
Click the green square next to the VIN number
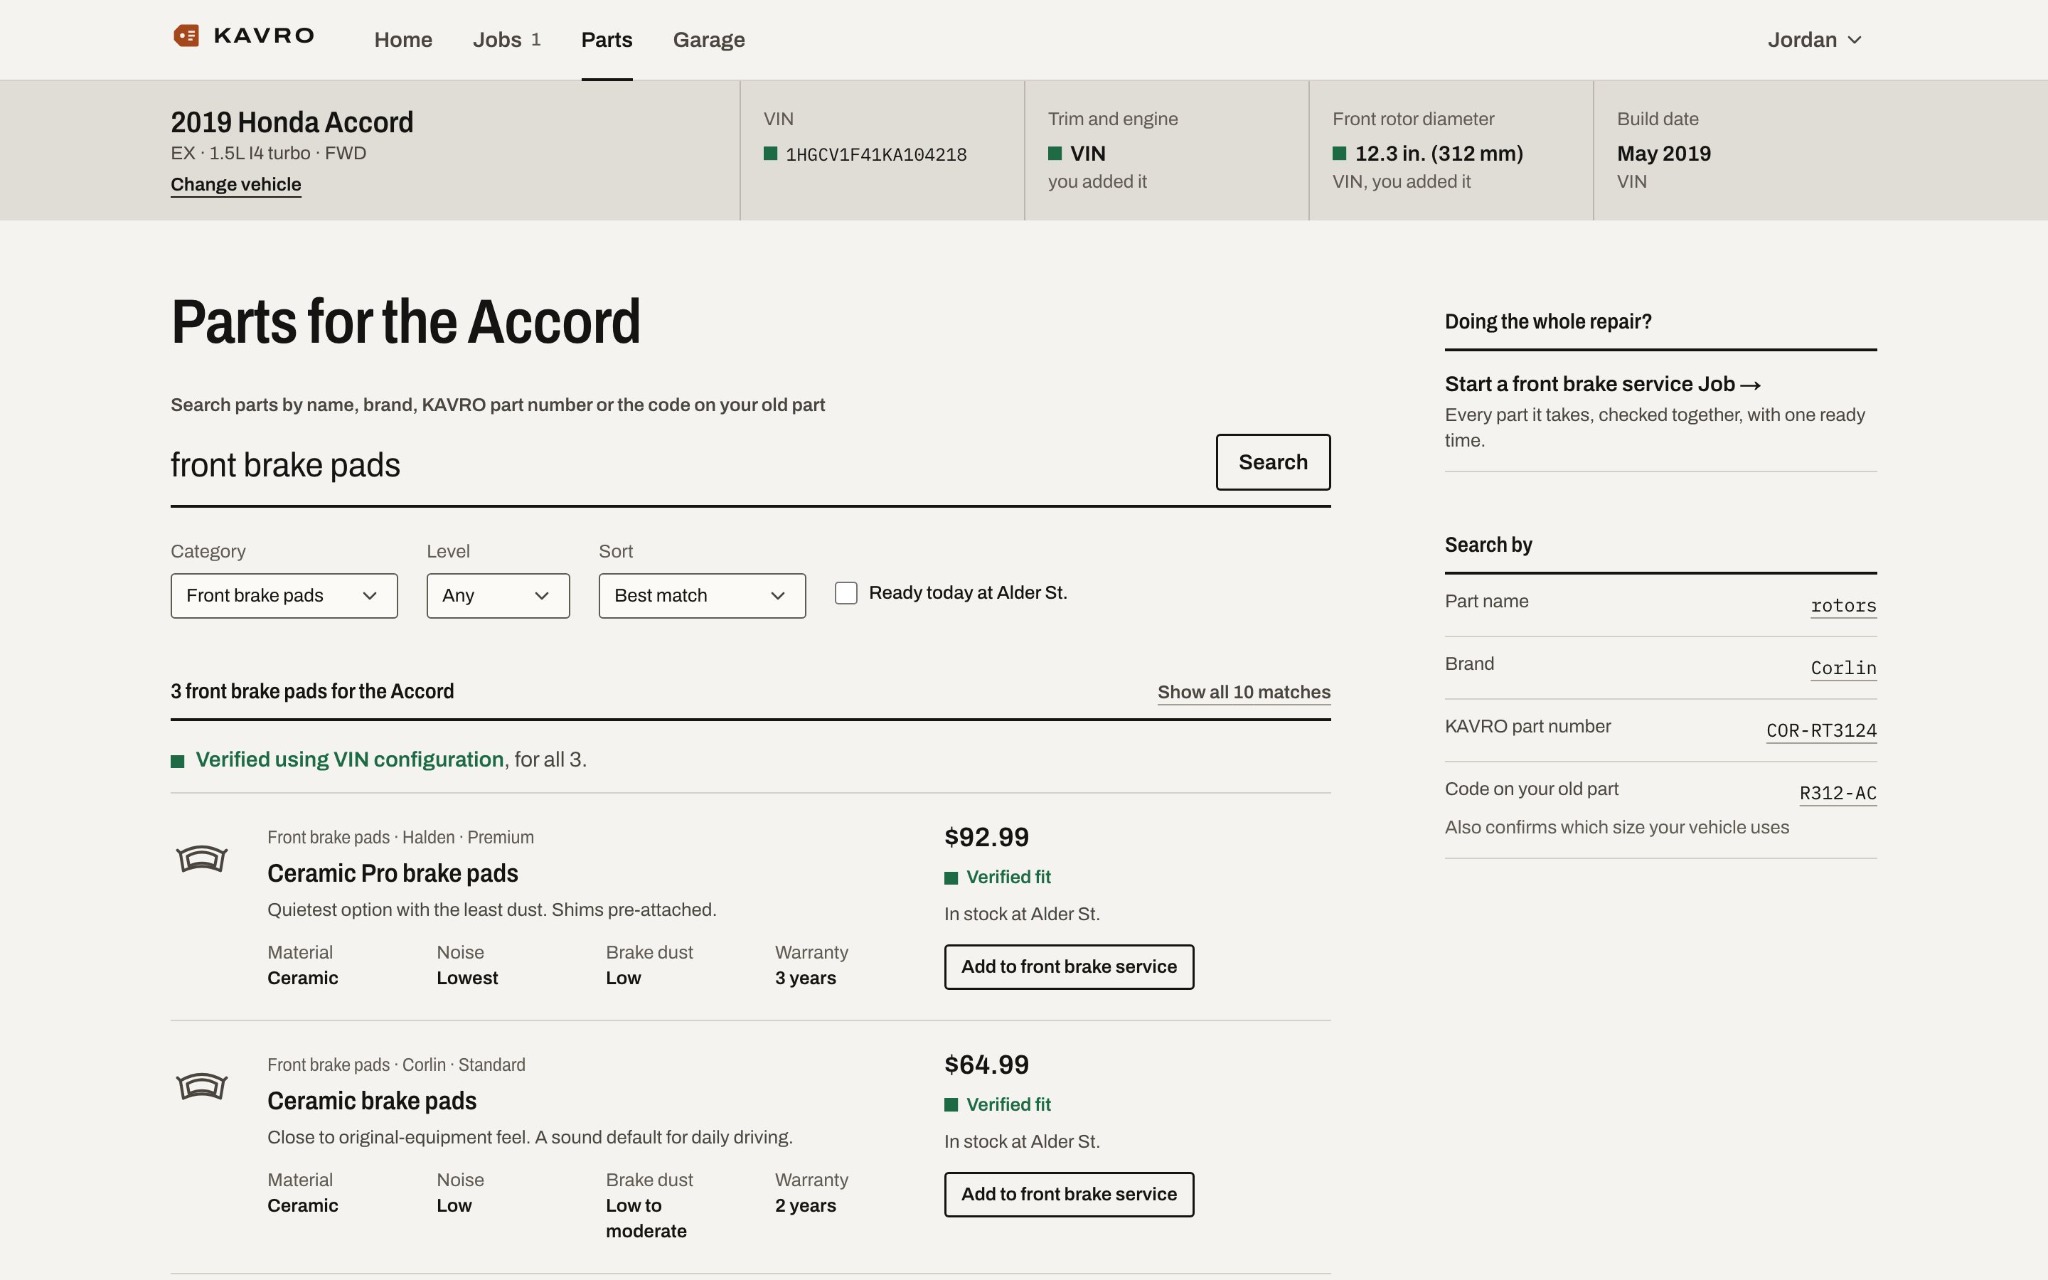coord(771,154)
